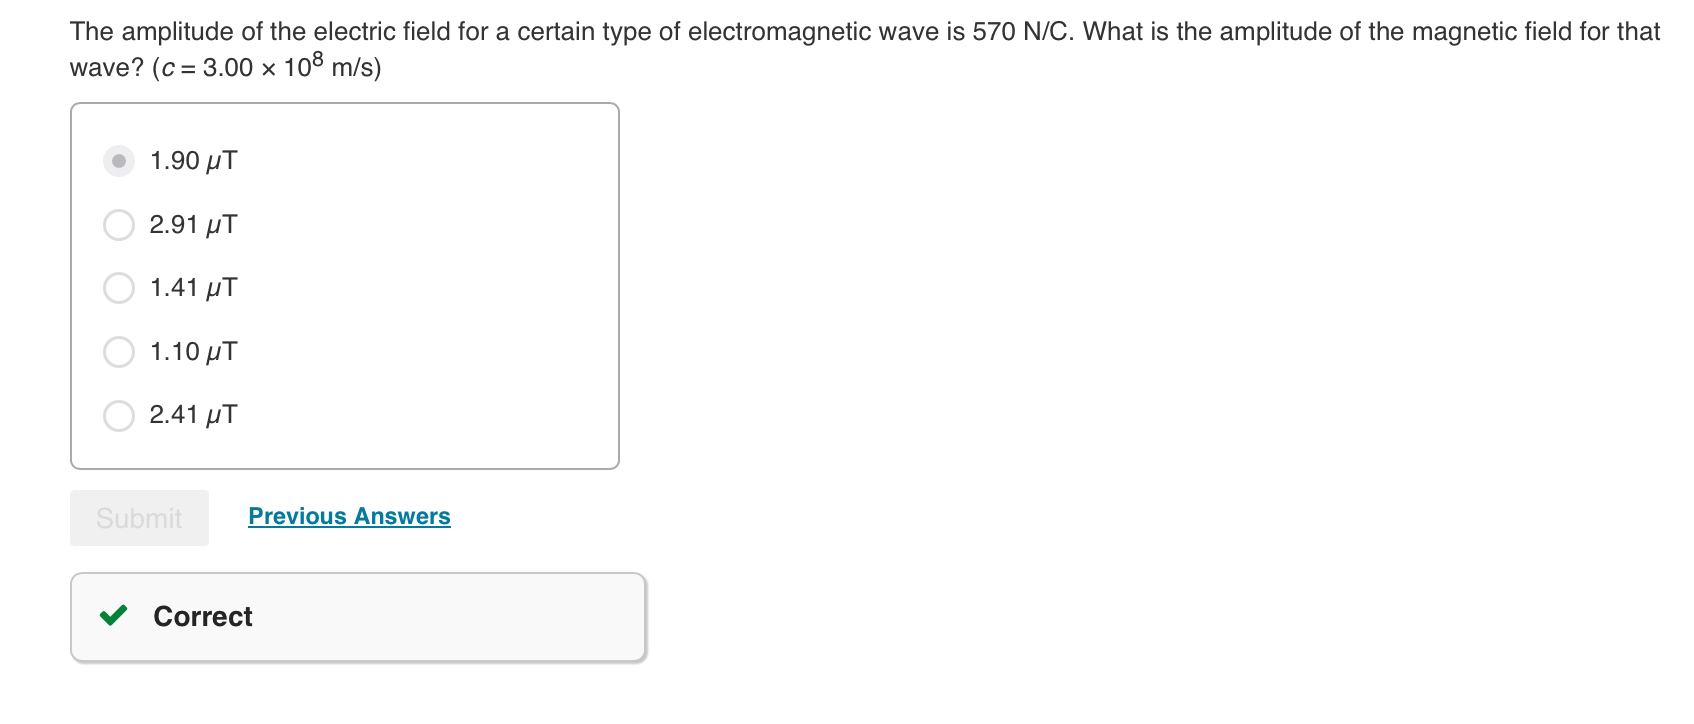Pick the 1.10 µT radio button
This screenshot has width=1694, height=724.
[118, 351]
